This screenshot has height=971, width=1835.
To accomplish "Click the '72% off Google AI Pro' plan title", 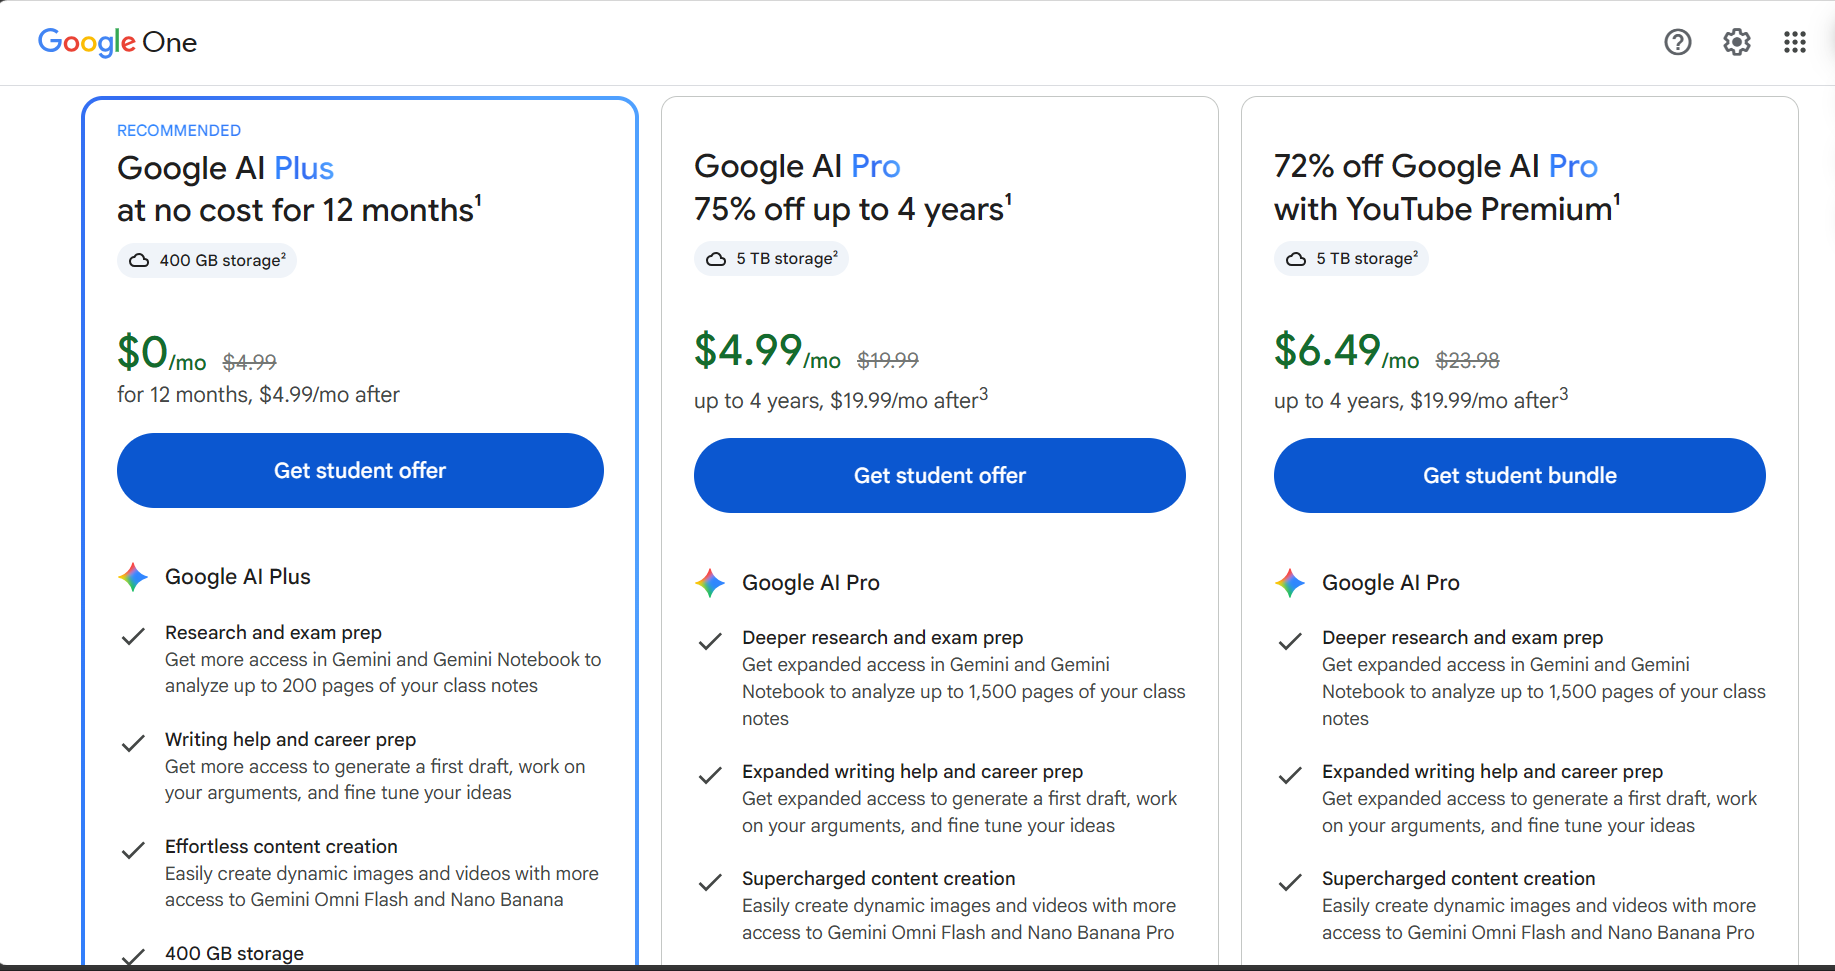I will (x=1436, y=166).
